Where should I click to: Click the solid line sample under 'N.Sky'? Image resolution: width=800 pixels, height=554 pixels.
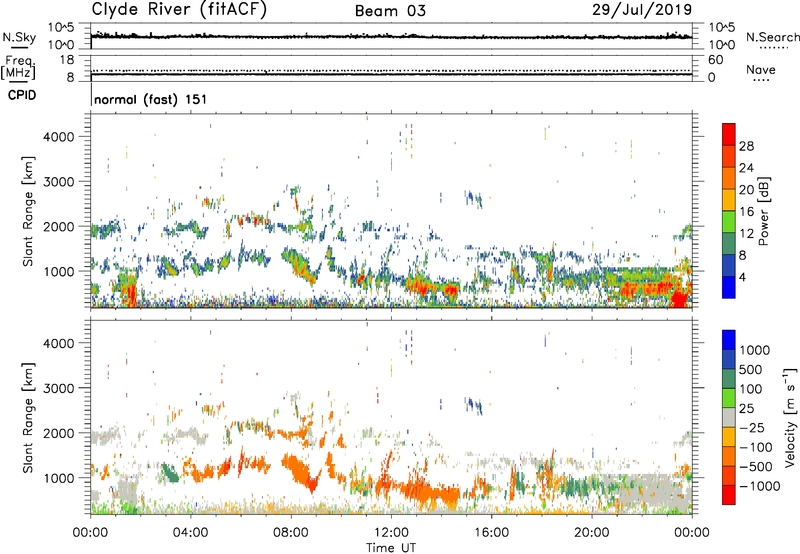(x=19, y=47)
